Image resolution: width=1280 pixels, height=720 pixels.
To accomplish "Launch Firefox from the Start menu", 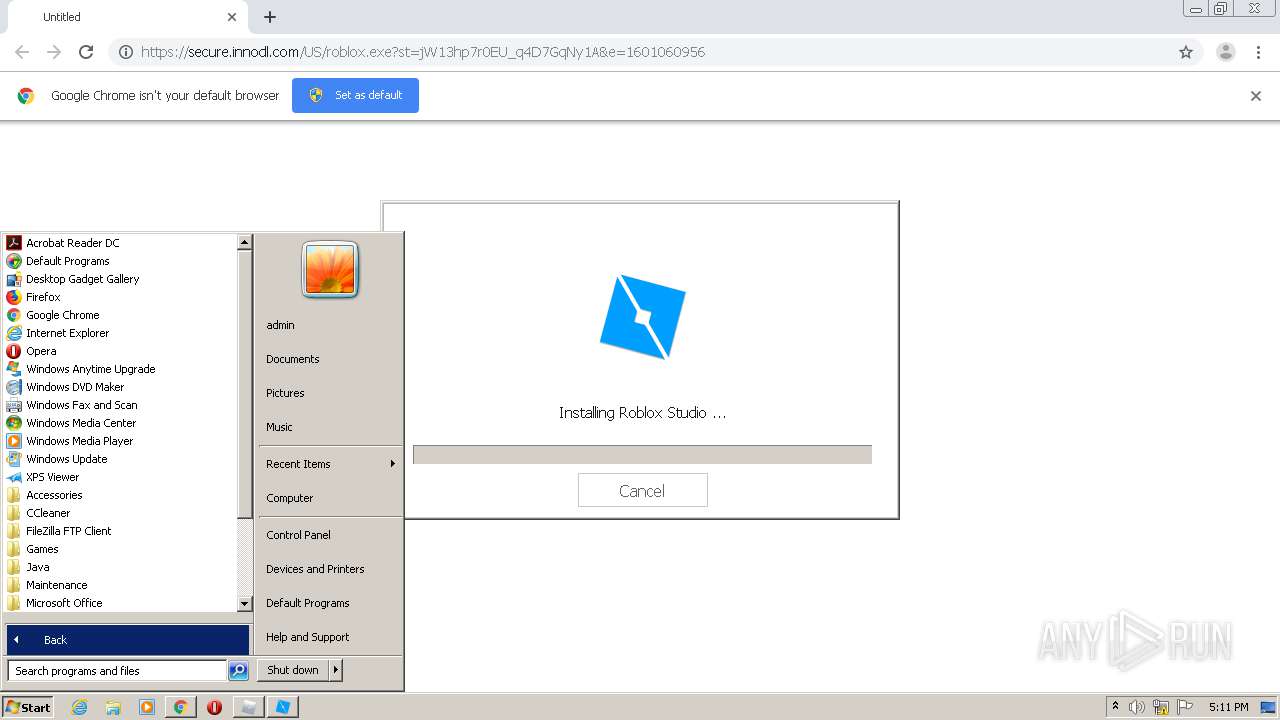I will [x=34, y=297].
